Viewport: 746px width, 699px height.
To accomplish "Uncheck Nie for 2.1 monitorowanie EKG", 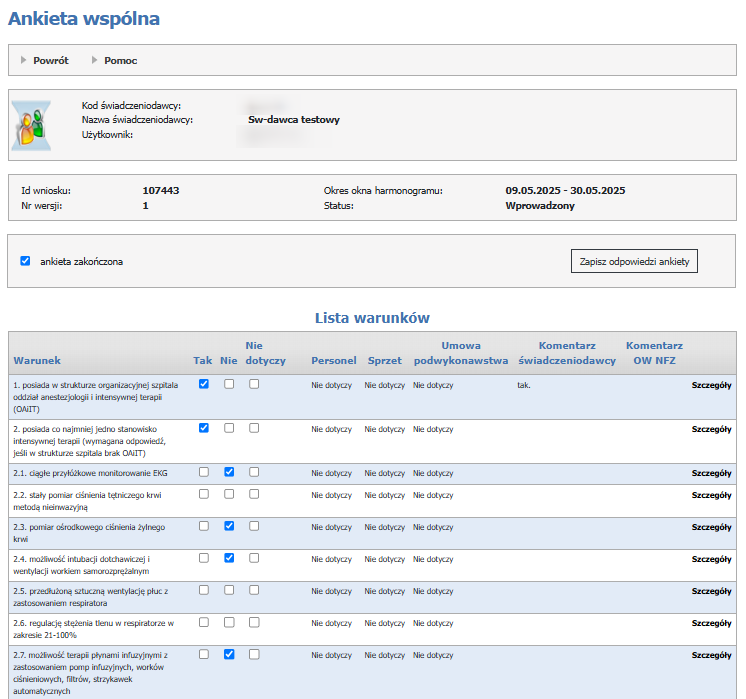I will point(229,472).
